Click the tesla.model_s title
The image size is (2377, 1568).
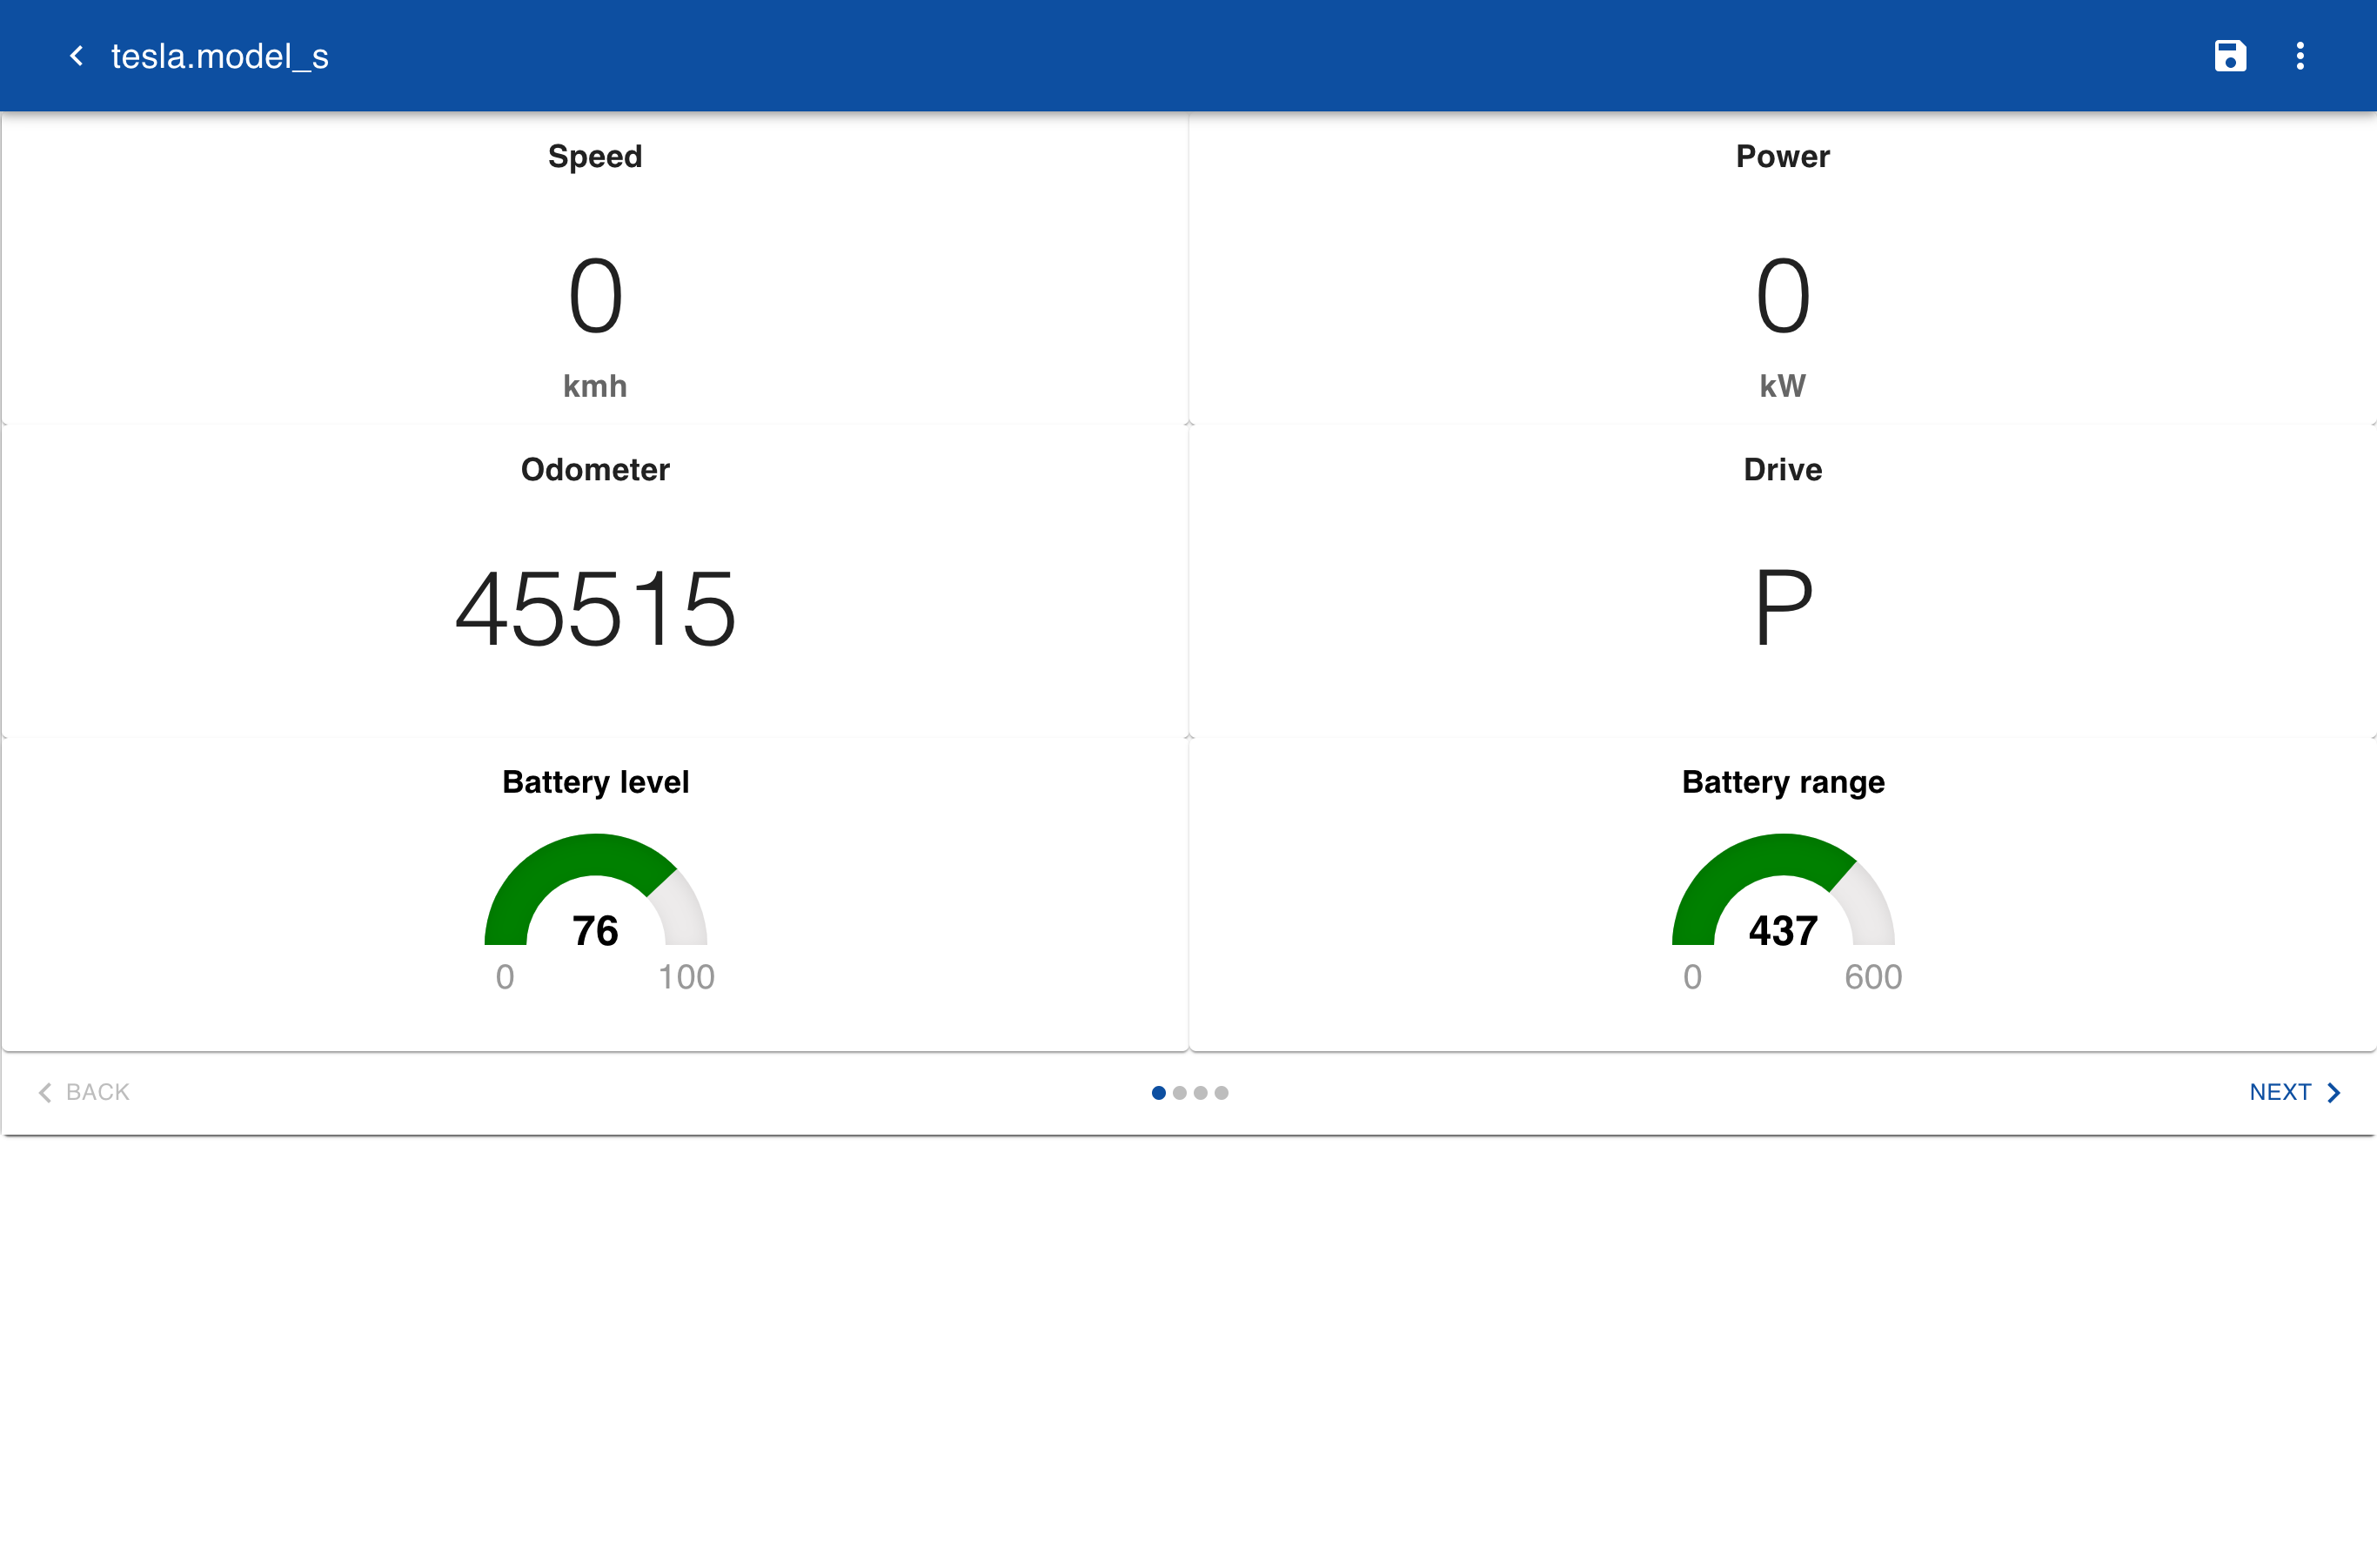click(x=220, y=56)
